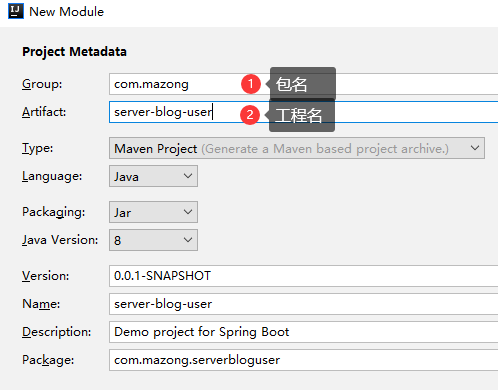Click the Version field with 0.0.1-SNAPSHOT
Viewport: 498px width, 390px height.
point(303,276)
